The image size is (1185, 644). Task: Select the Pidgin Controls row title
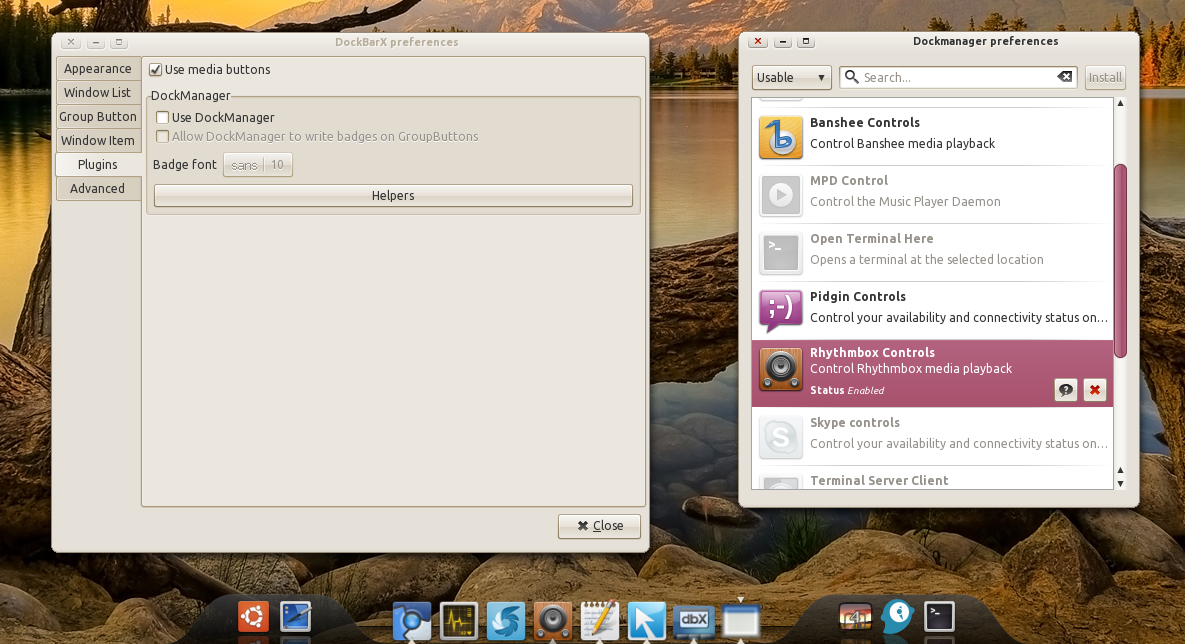[858, 297]
